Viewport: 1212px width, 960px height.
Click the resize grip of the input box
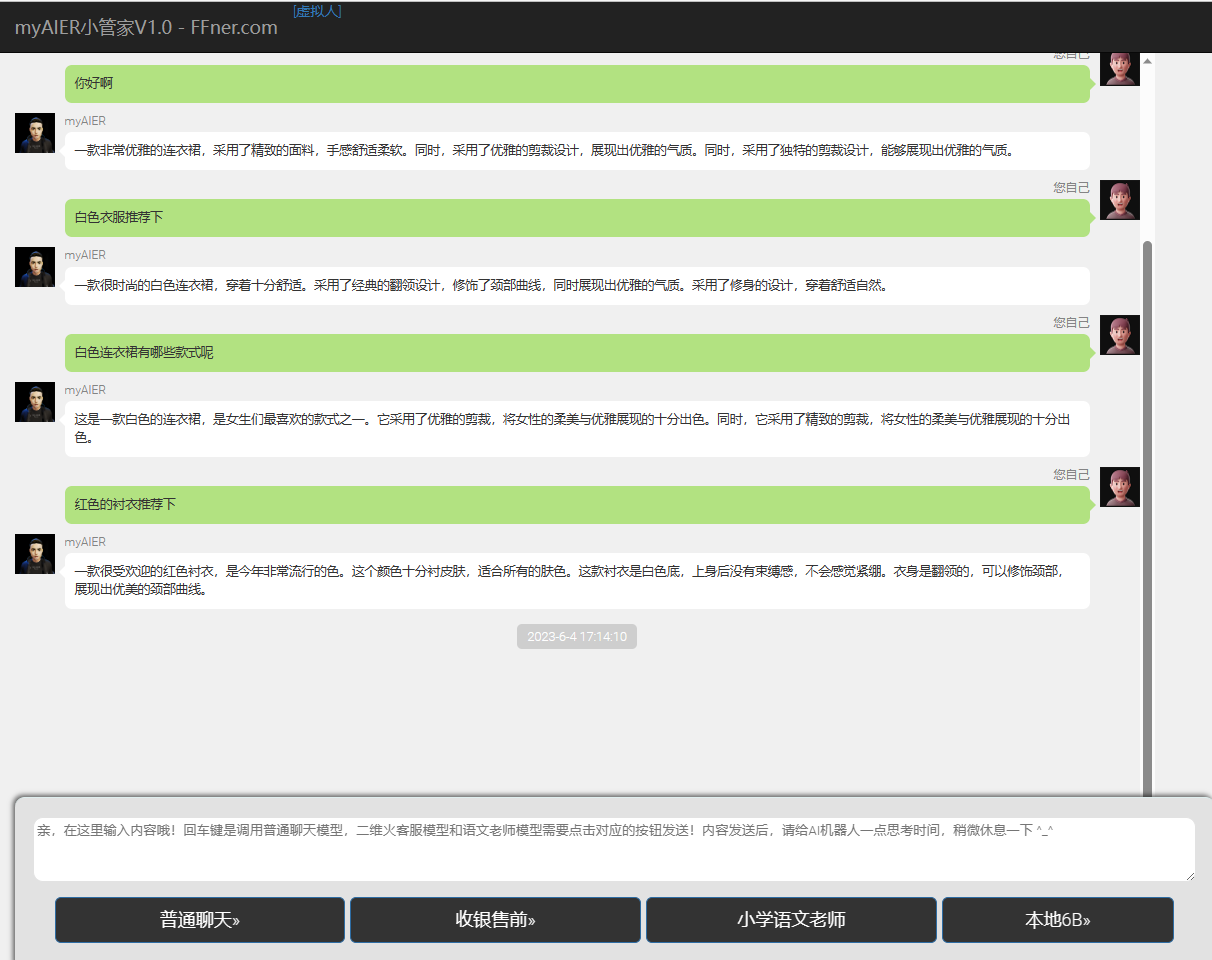point(1189,875)
